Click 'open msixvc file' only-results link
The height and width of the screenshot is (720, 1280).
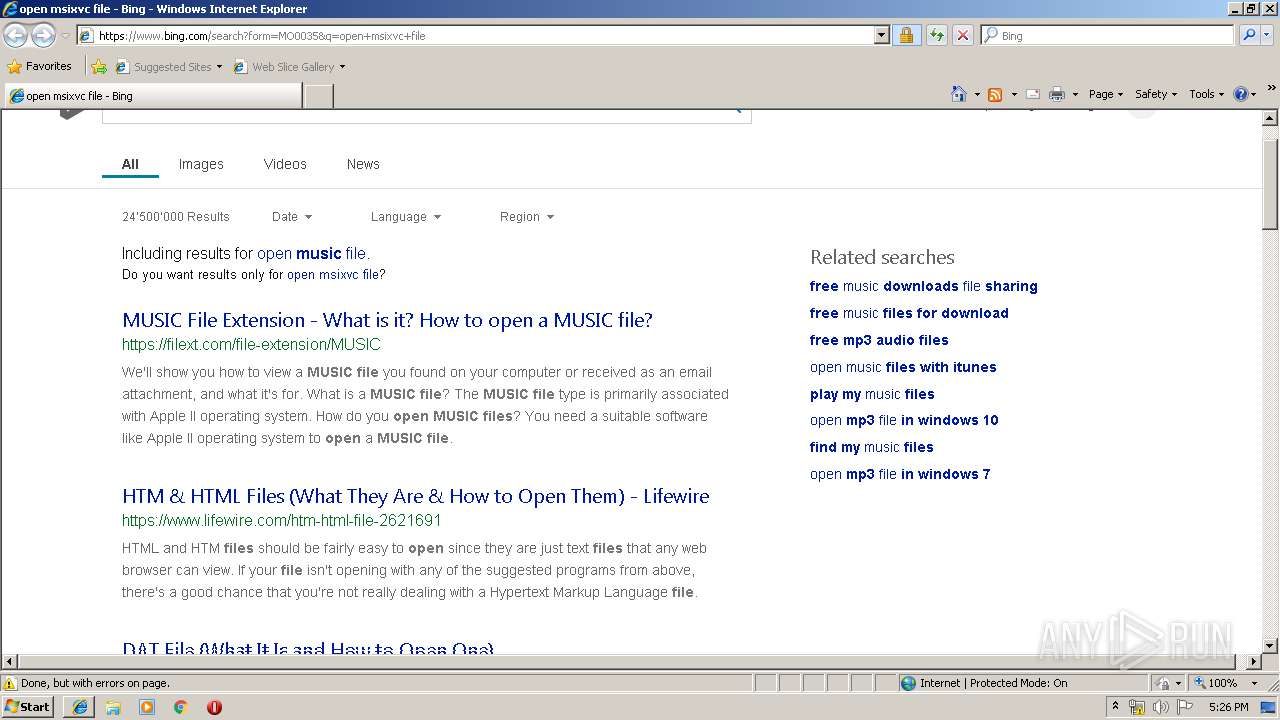coord(333,275)
